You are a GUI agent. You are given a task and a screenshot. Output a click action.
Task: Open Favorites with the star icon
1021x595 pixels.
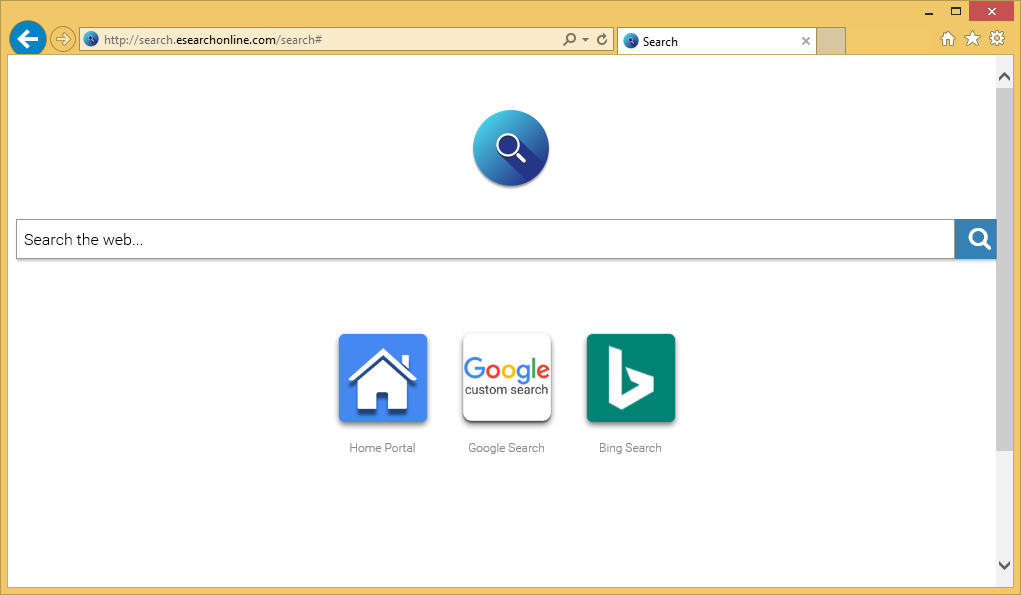tap(972, 39)
